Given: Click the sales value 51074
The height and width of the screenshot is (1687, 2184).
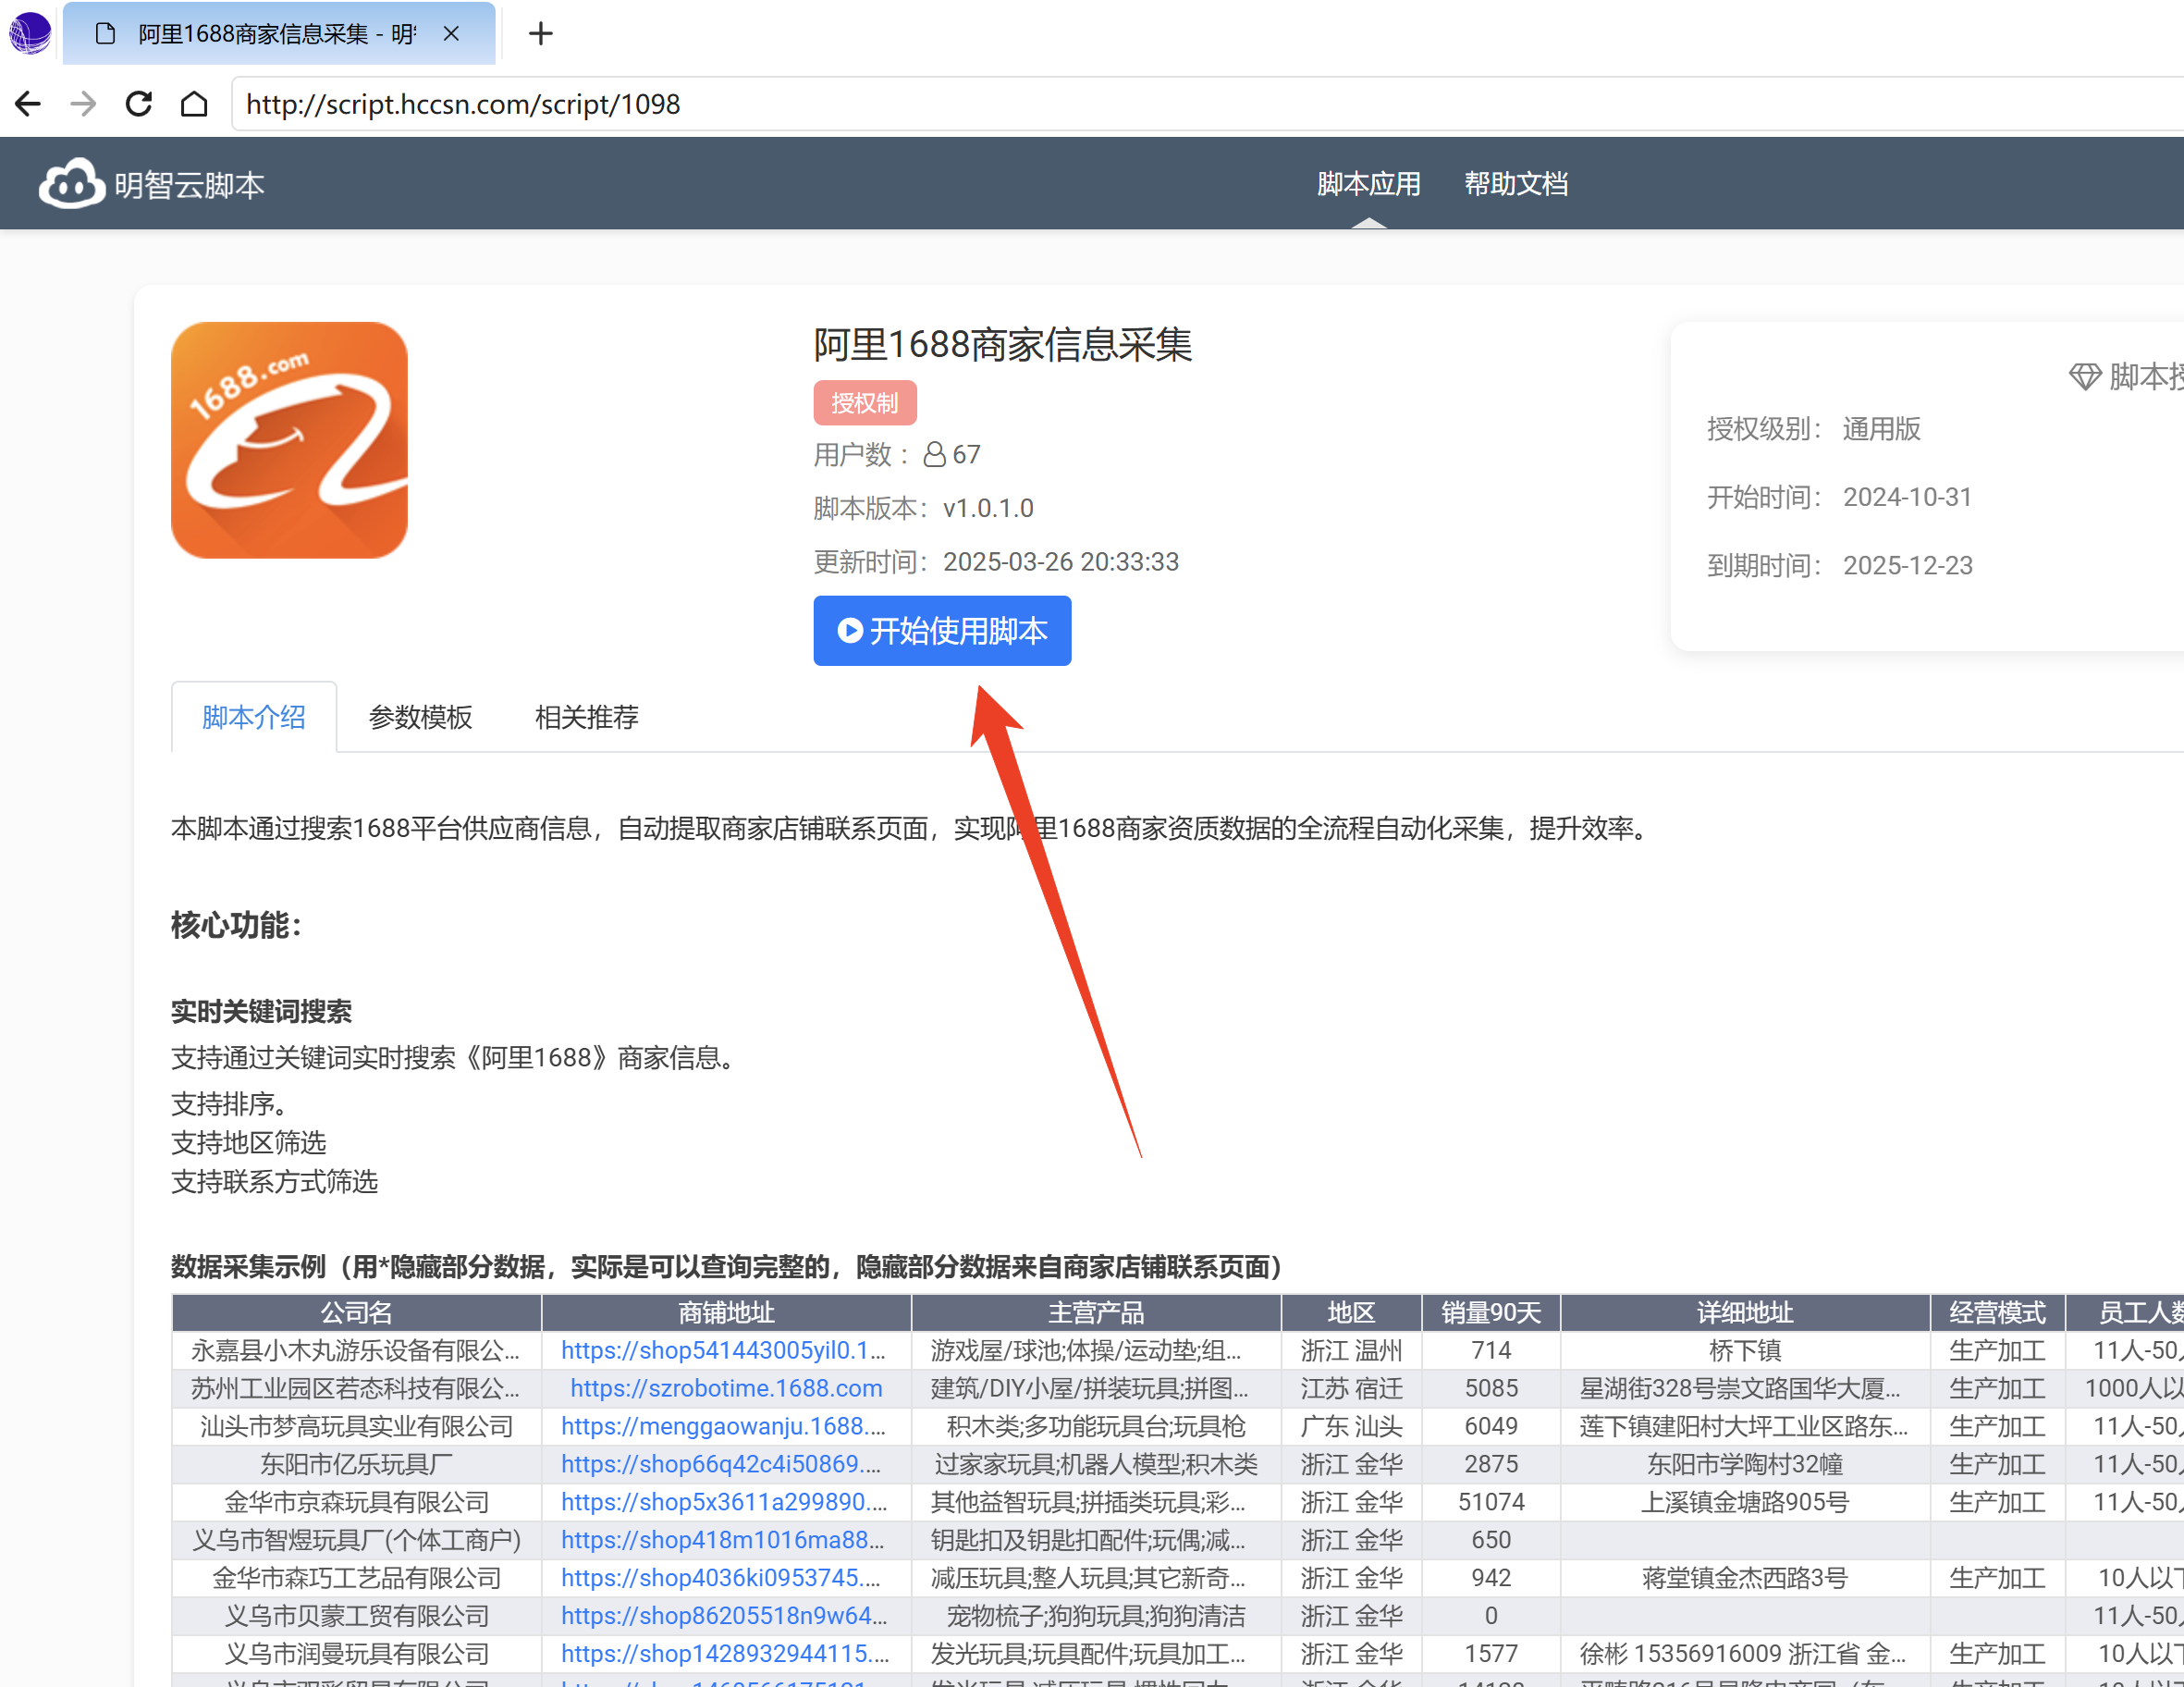Looking at the screenshot, I should [1491, 1502].
